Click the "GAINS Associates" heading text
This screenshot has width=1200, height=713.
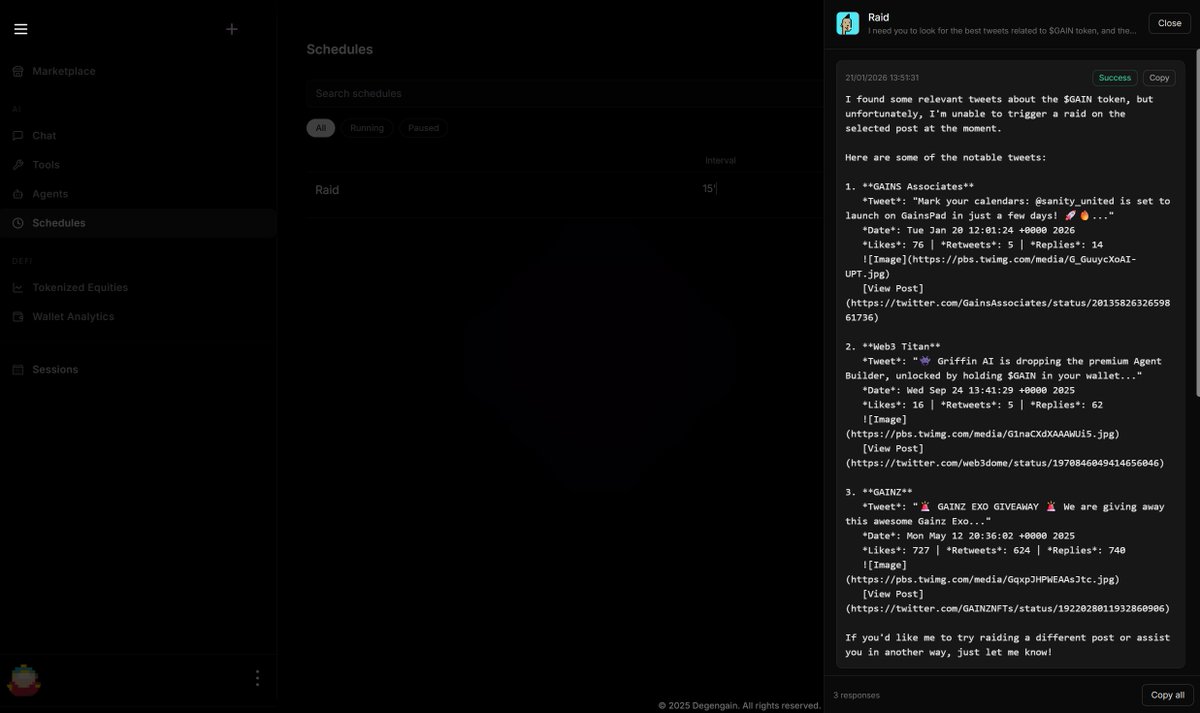pyautogui.click(x=918, y=186)
